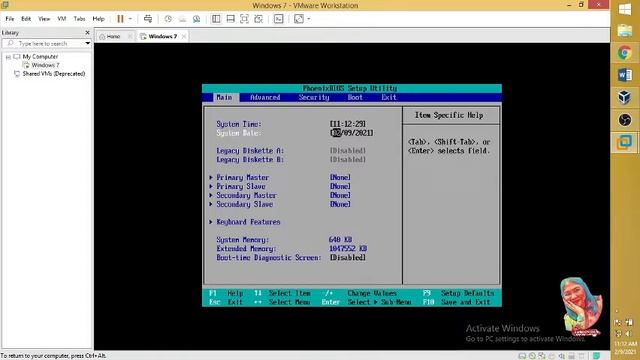Image resolution: width=640 pixels, height=360 pixels.
Task: Click the hard disk device icon in status bar
Action: point(522,356)
